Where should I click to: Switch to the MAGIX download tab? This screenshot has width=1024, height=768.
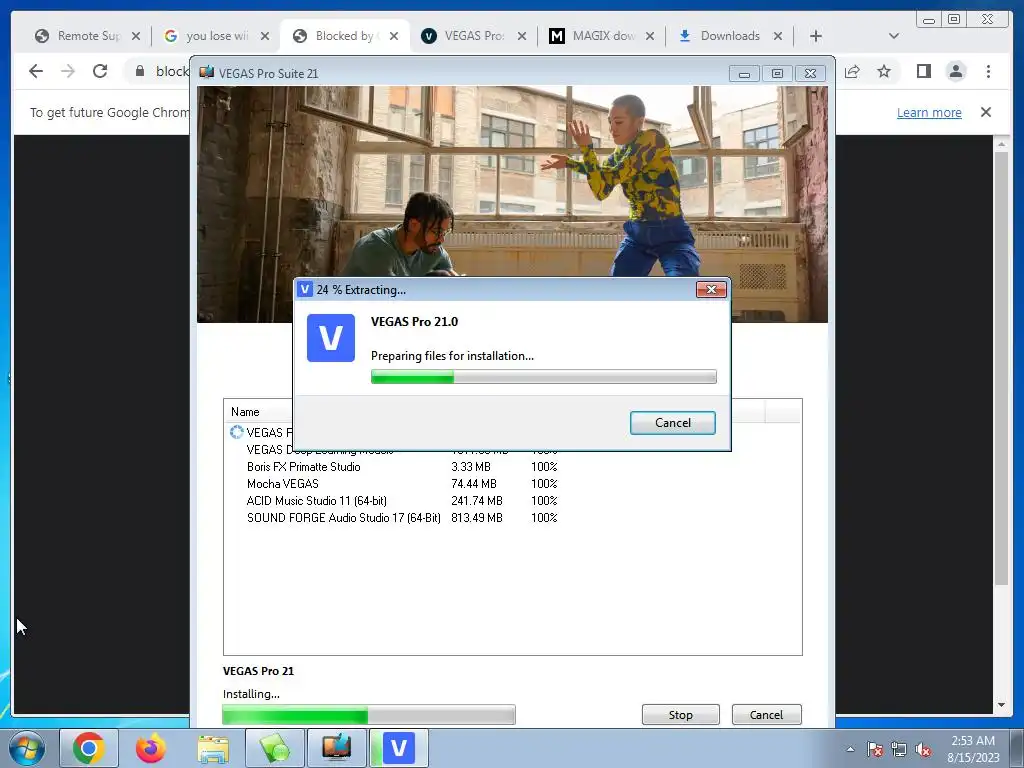601,36
